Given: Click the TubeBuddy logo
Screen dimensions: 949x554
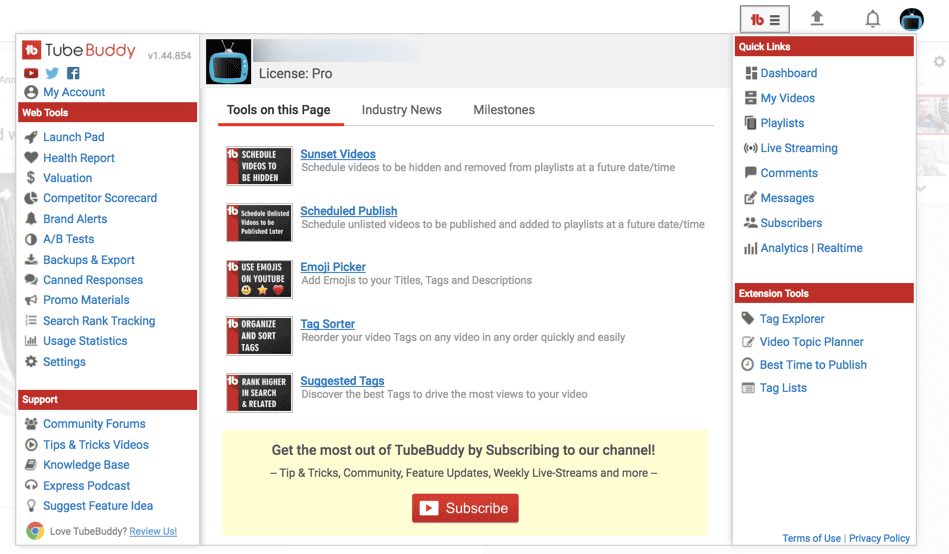Looking at the screenshot, I should coord(79,50).
